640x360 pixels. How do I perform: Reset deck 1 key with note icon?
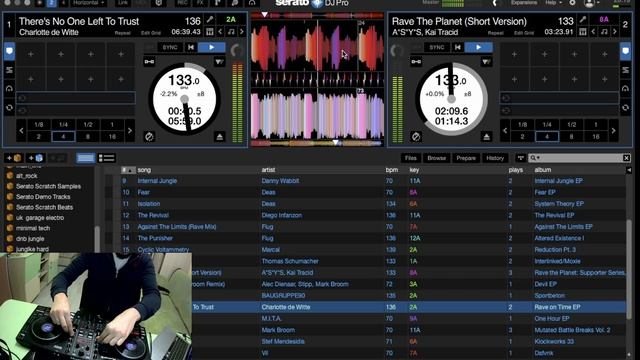pyautogui.click(x=231, y=31)
